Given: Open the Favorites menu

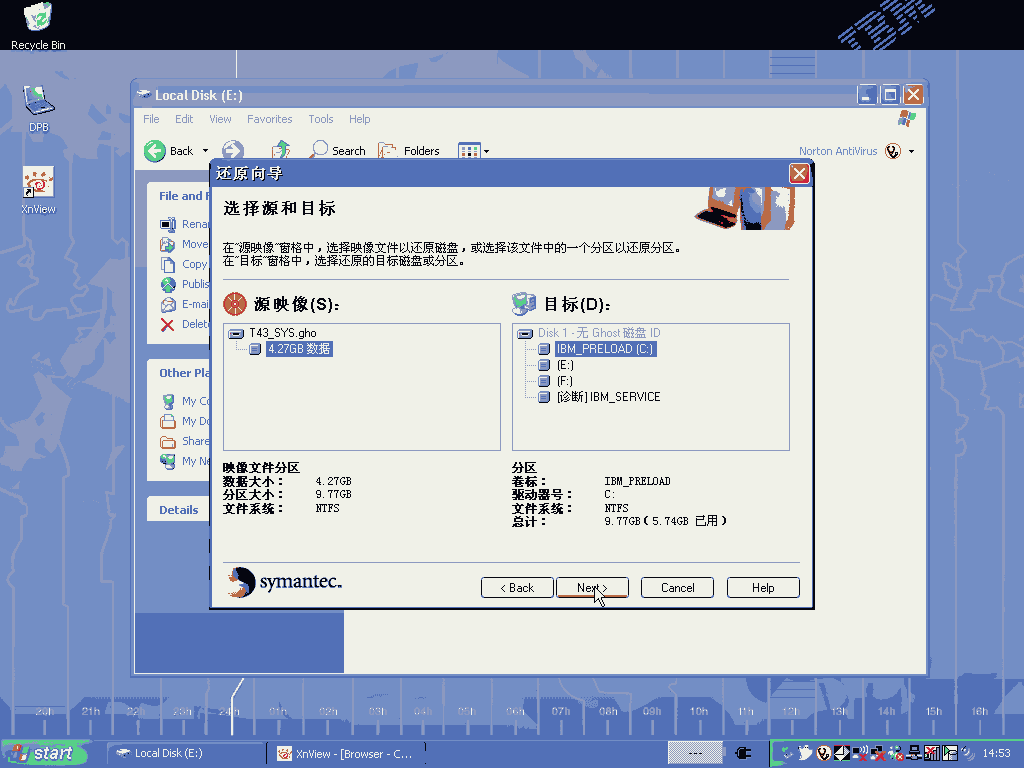Looking at the screenshot, I should [x=269, y=119].
